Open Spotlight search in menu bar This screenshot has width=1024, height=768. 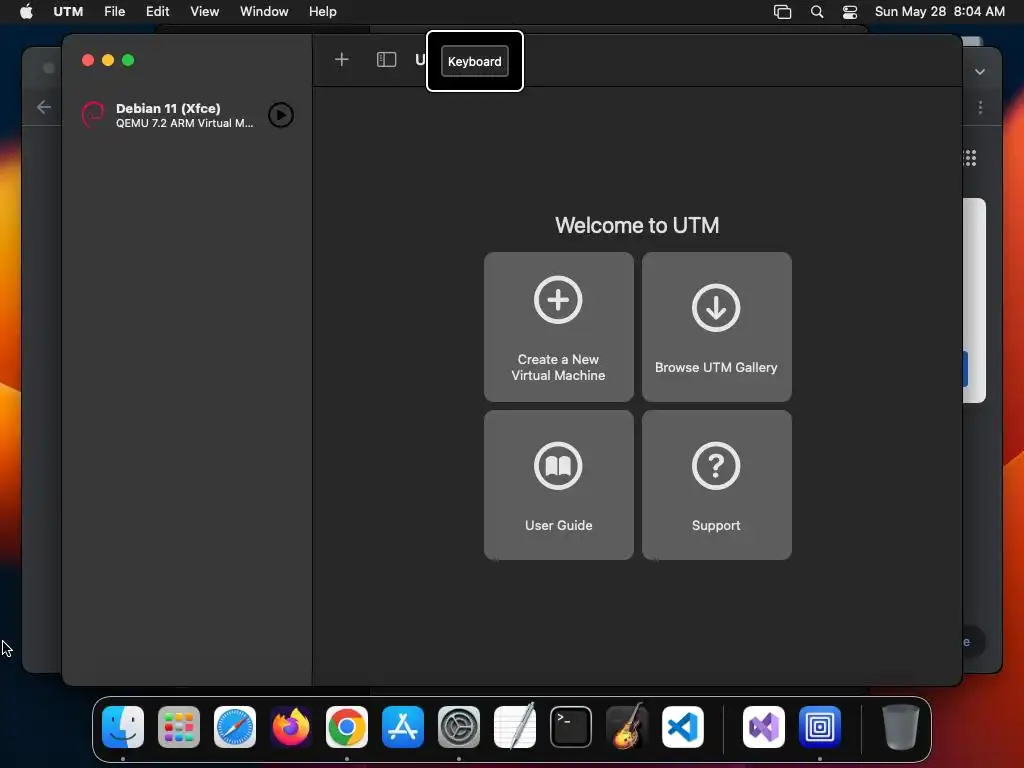click(x=816, y=12)
